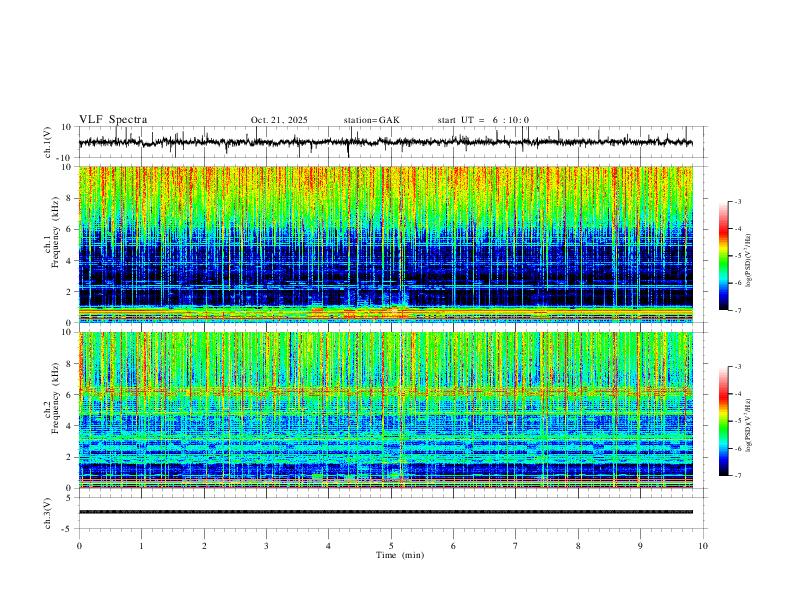Click the upper colour bar's log(PSD) label

[x=749, y=260]
